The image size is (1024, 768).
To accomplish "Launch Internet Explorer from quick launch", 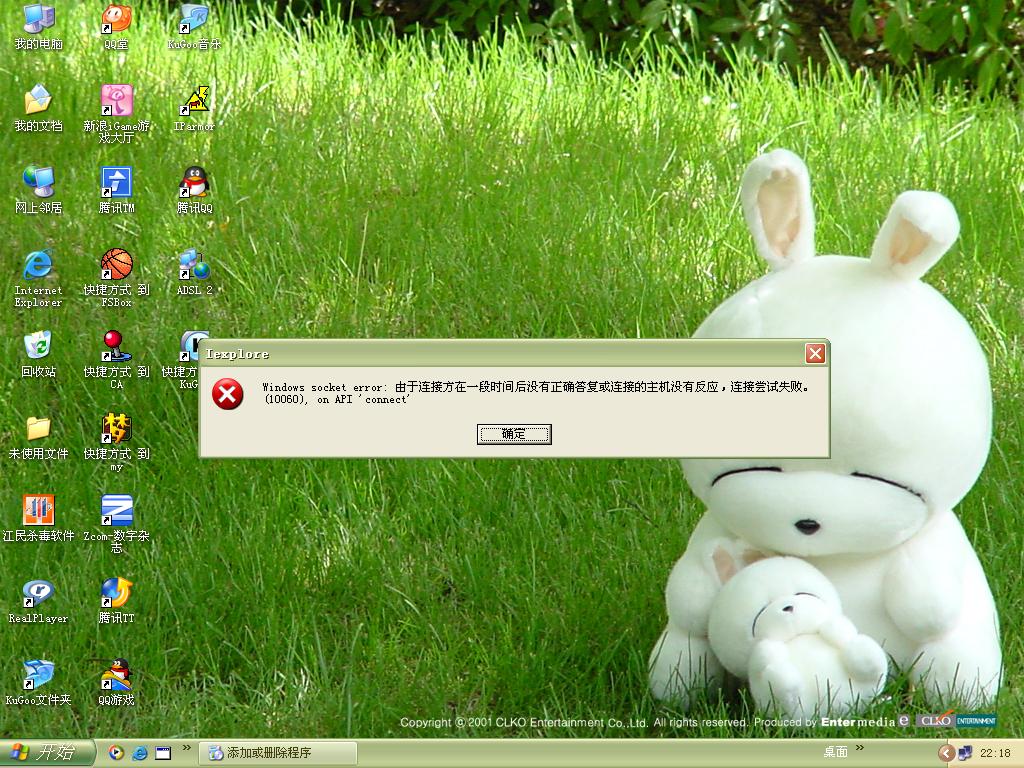I will coord(140,753).
